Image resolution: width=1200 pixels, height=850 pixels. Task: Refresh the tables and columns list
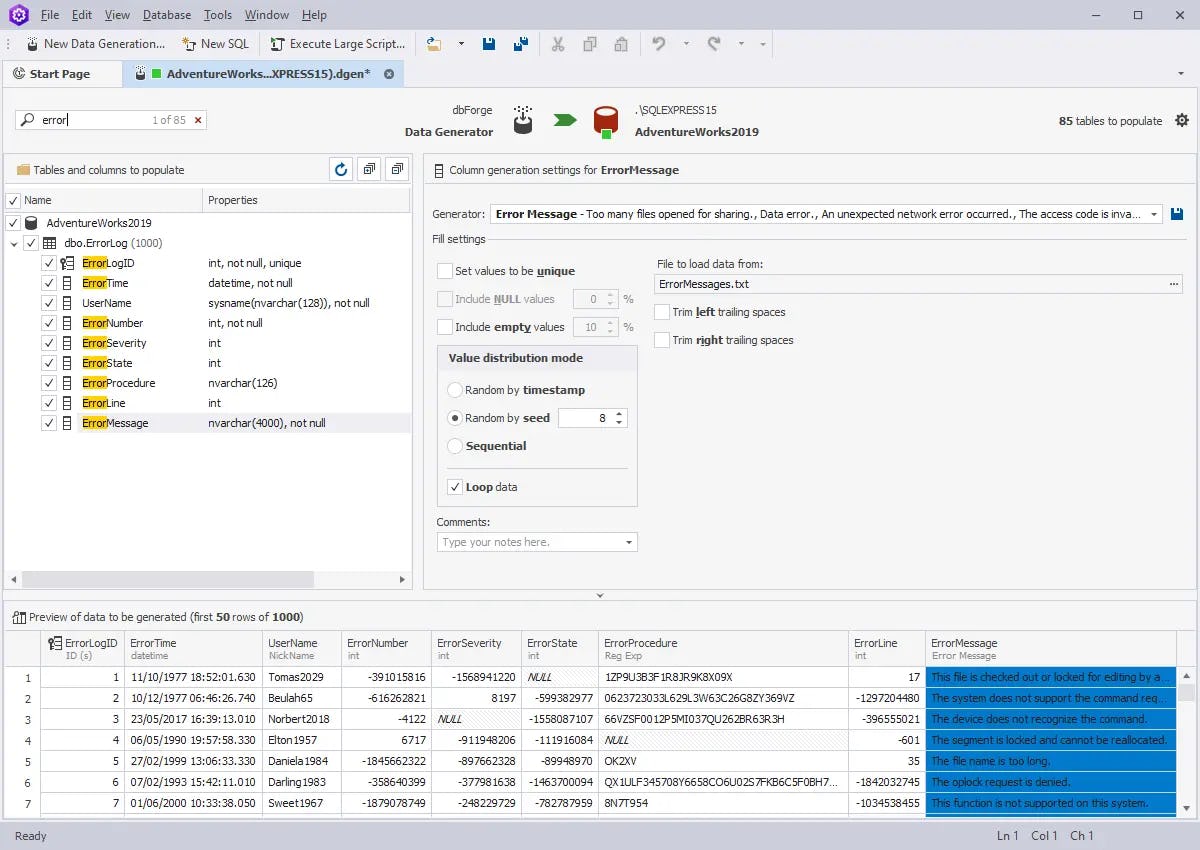click(x=340, y=169)
